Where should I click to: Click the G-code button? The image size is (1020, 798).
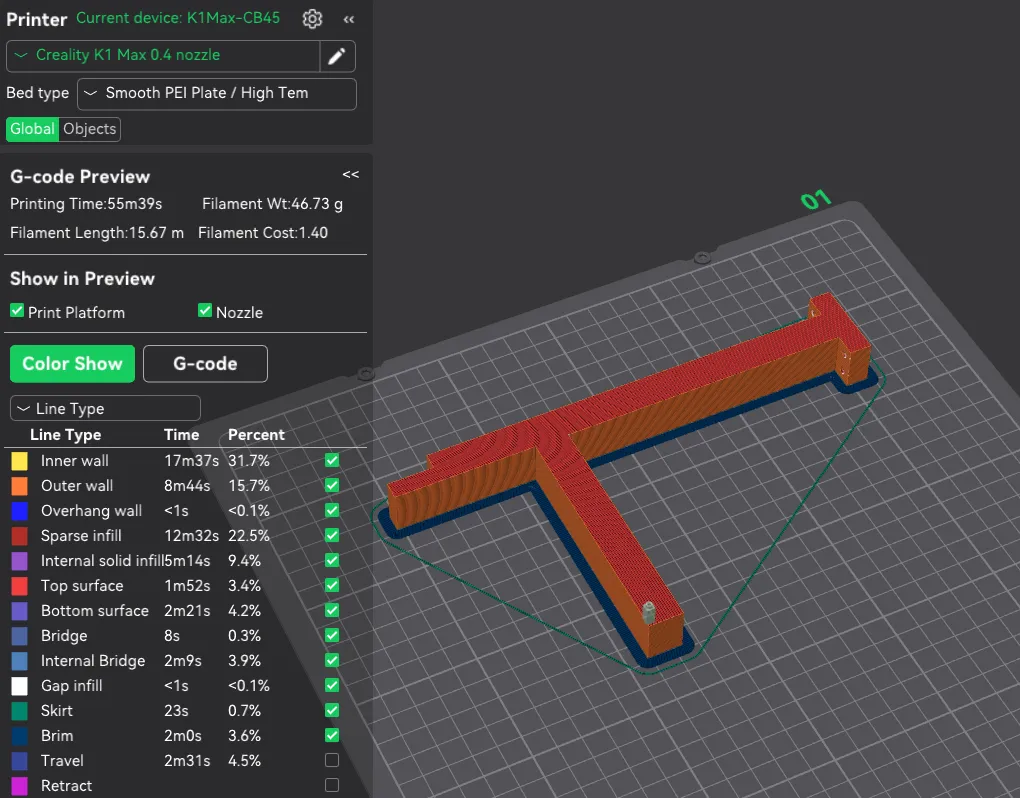[x=205, y=364]
